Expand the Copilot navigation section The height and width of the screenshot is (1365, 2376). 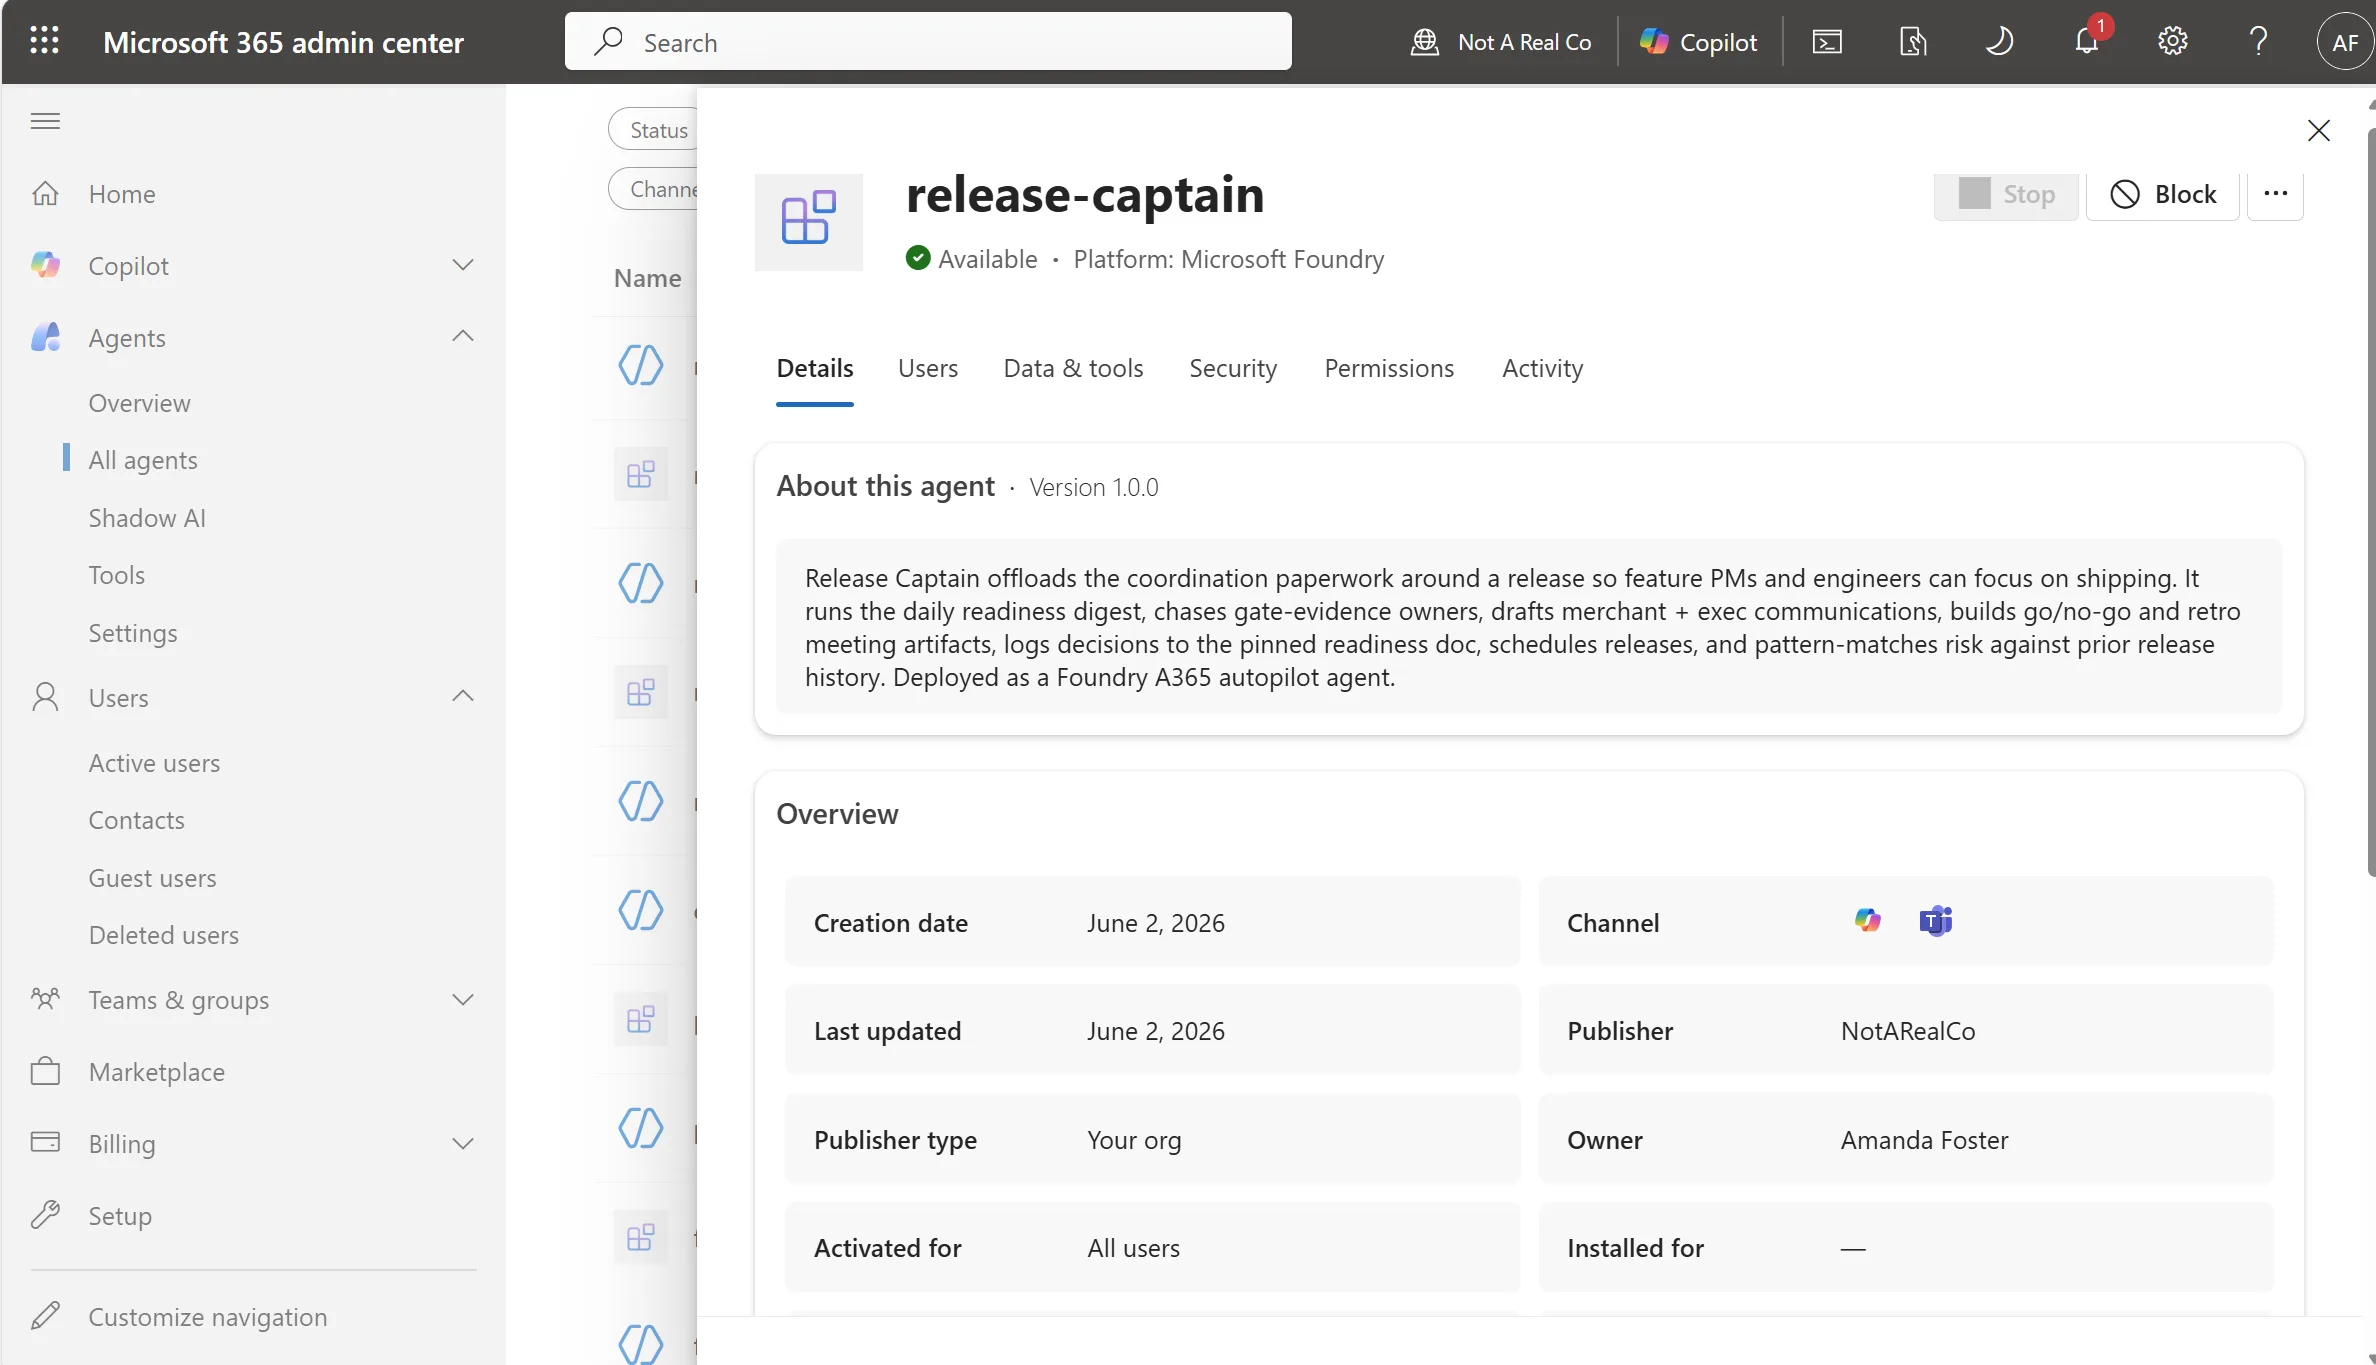tap(462, 265)
